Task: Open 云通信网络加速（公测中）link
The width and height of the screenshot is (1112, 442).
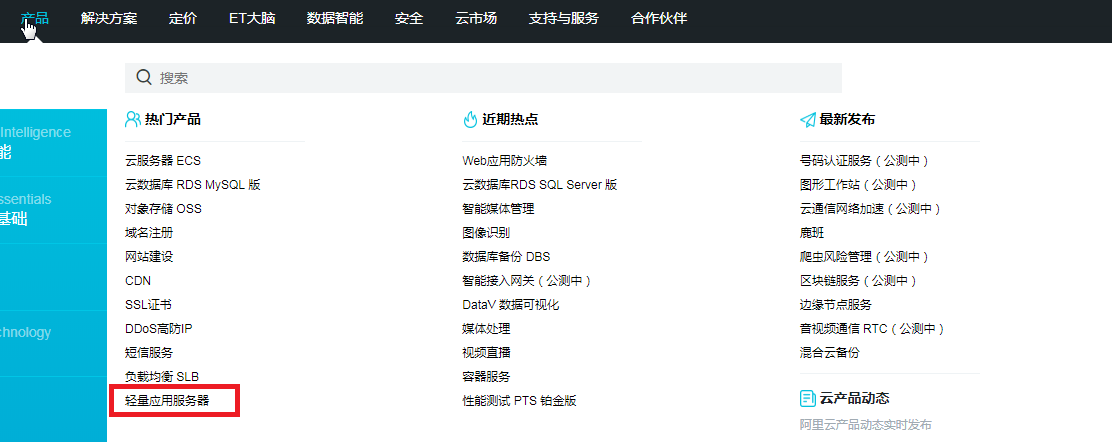Action: point(871,209)
